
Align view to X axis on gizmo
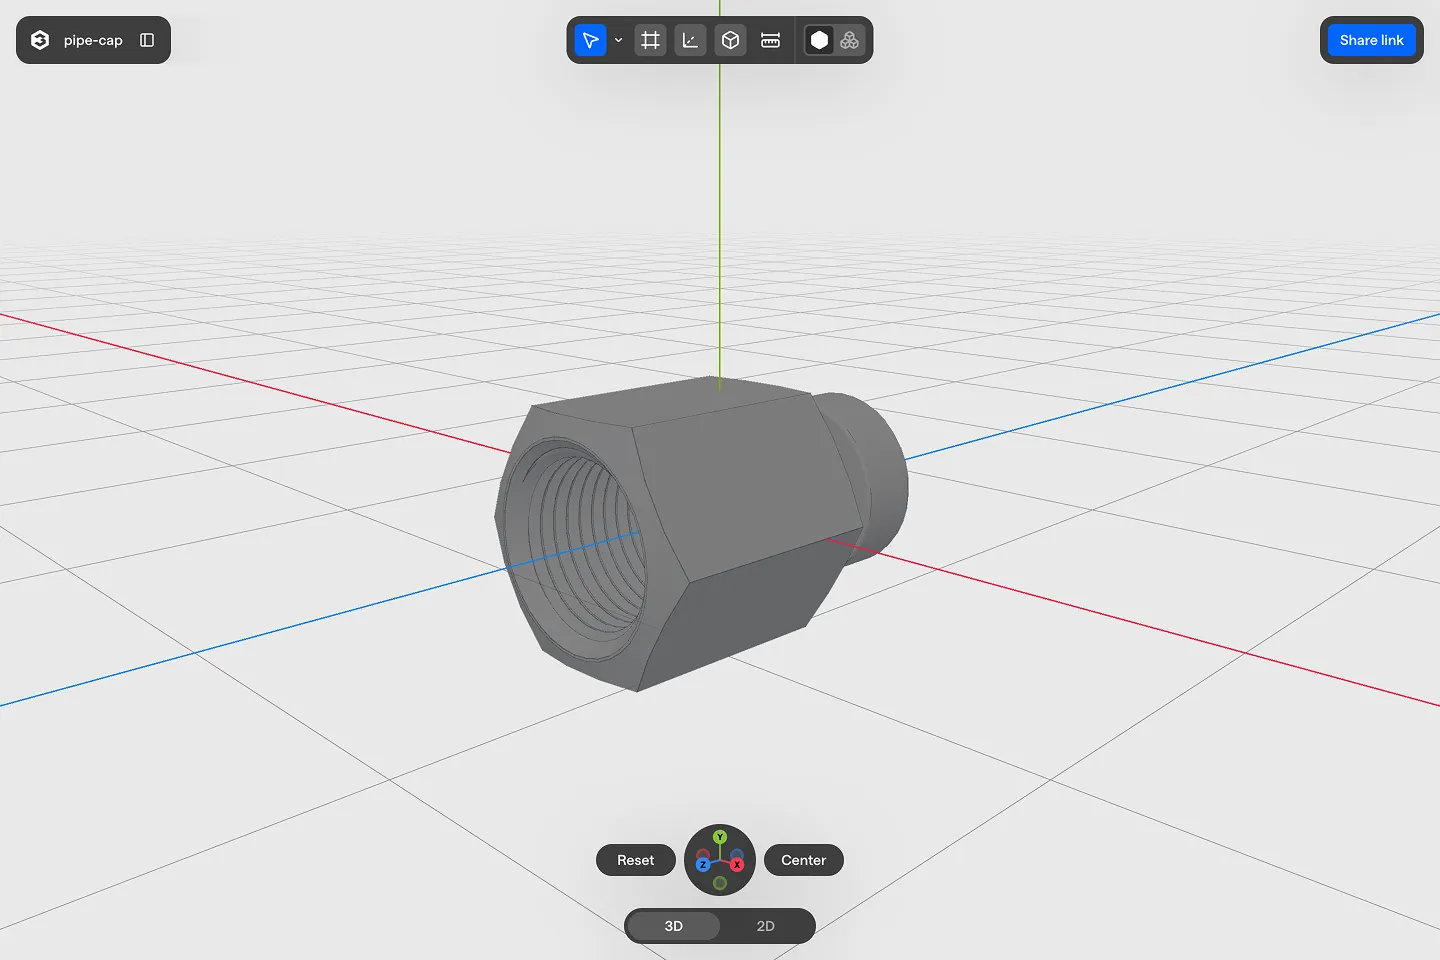click(x=737, y=865)
